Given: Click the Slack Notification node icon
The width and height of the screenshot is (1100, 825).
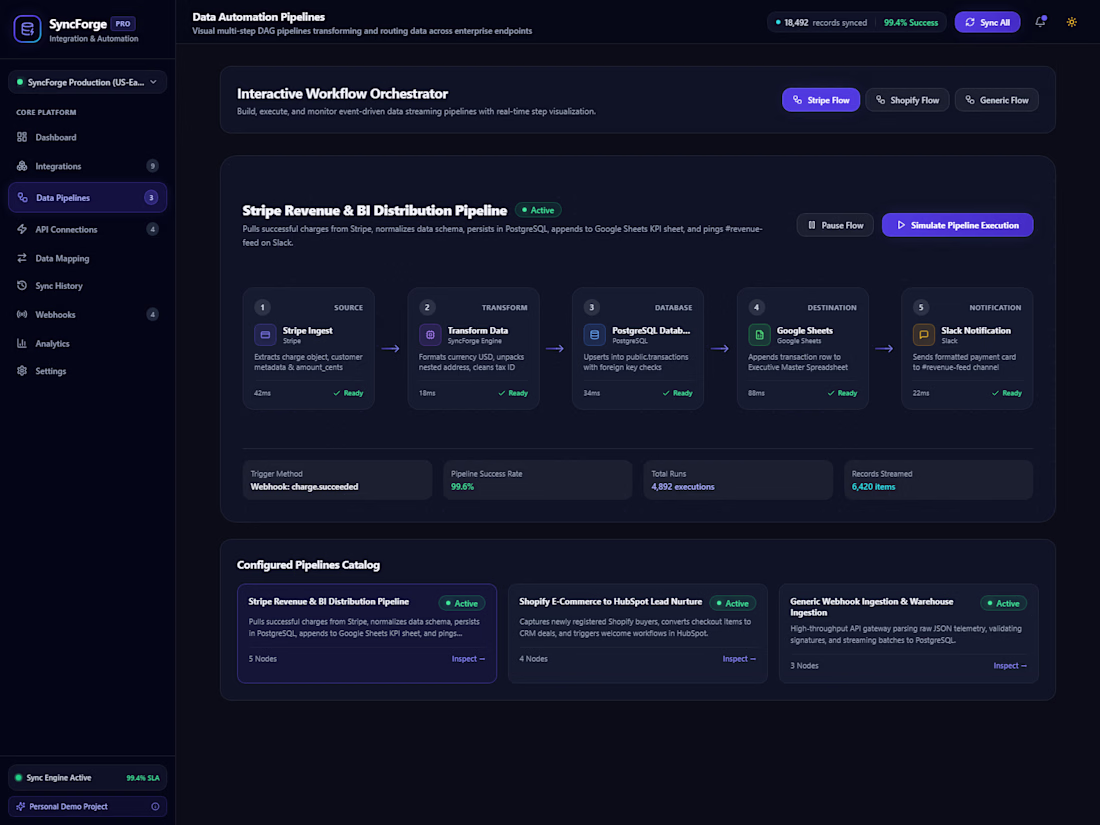Looking at the screenshot, I should click(x=923, y=335).
